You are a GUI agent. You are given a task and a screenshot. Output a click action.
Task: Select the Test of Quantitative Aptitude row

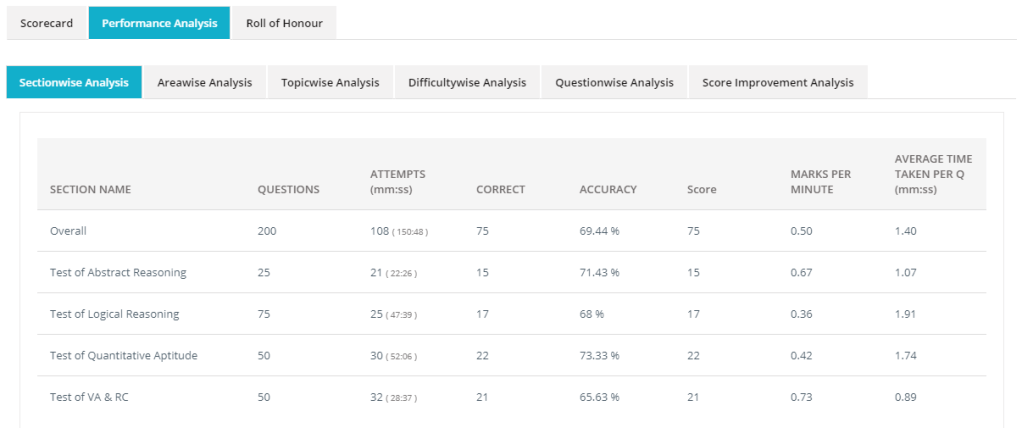(123, 355)
